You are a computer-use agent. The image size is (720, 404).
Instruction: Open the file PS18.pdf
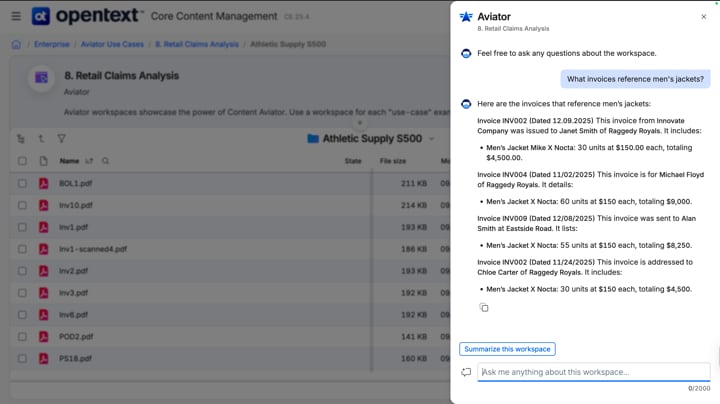point(75,359)
